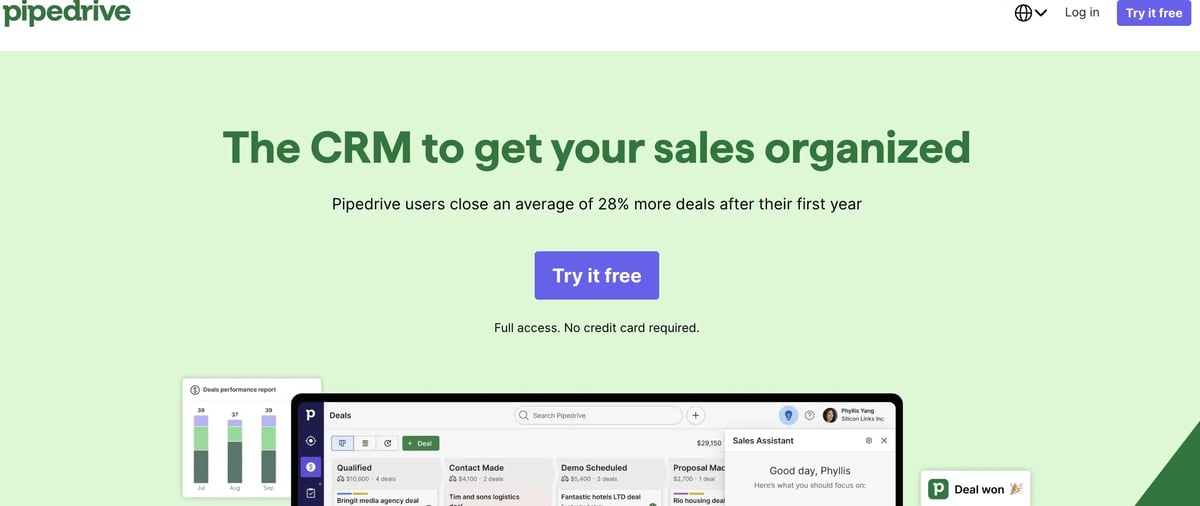Click the Log in link
This screenshot has height=506, width=1200.
(x=1082, y=12)
